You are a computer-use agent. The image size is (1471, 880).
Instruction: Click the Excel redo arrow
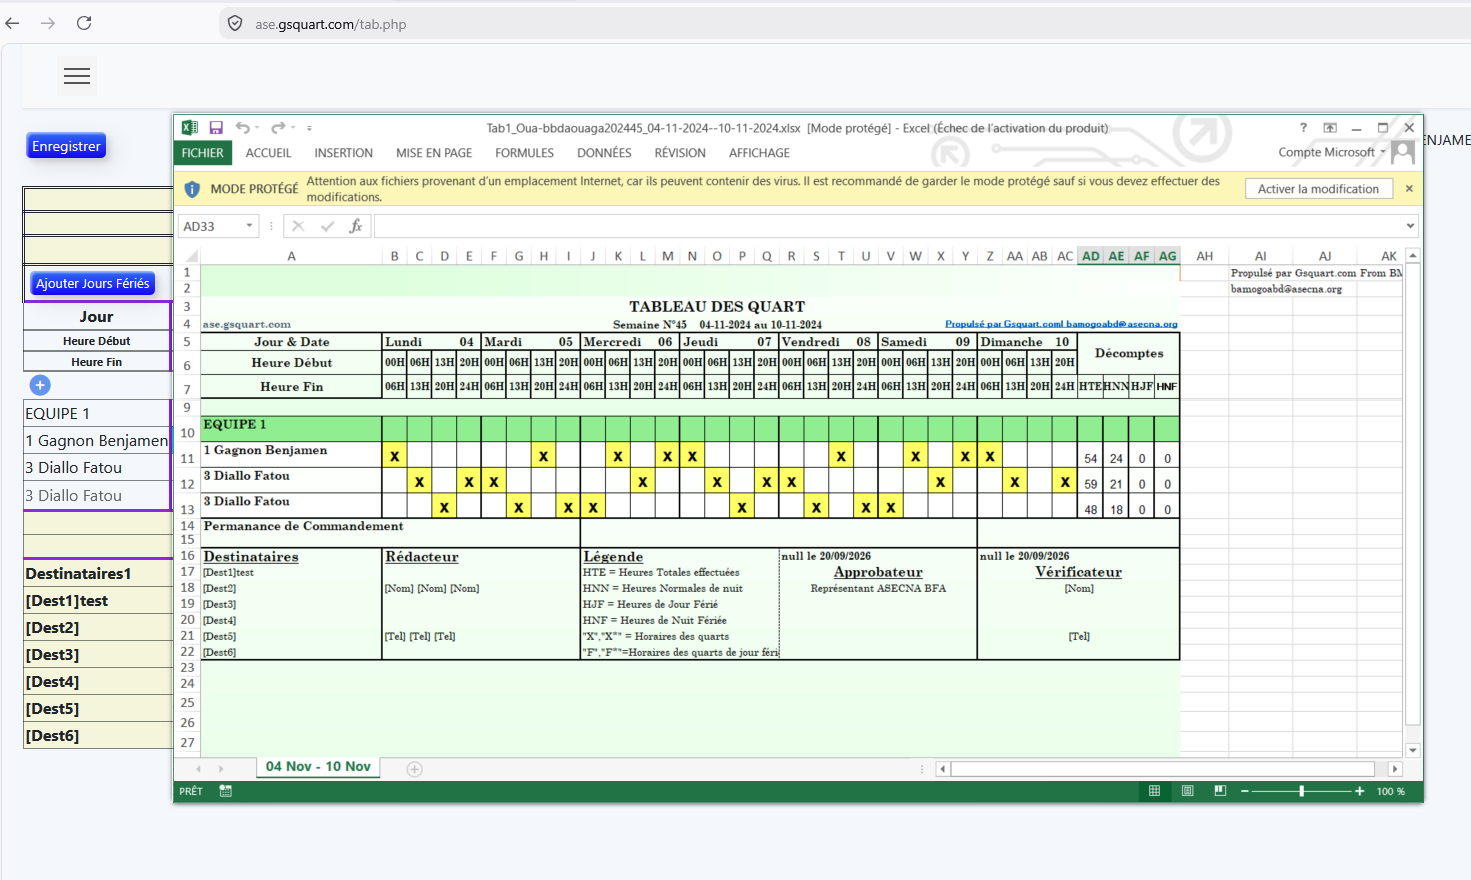coord(278,128)
